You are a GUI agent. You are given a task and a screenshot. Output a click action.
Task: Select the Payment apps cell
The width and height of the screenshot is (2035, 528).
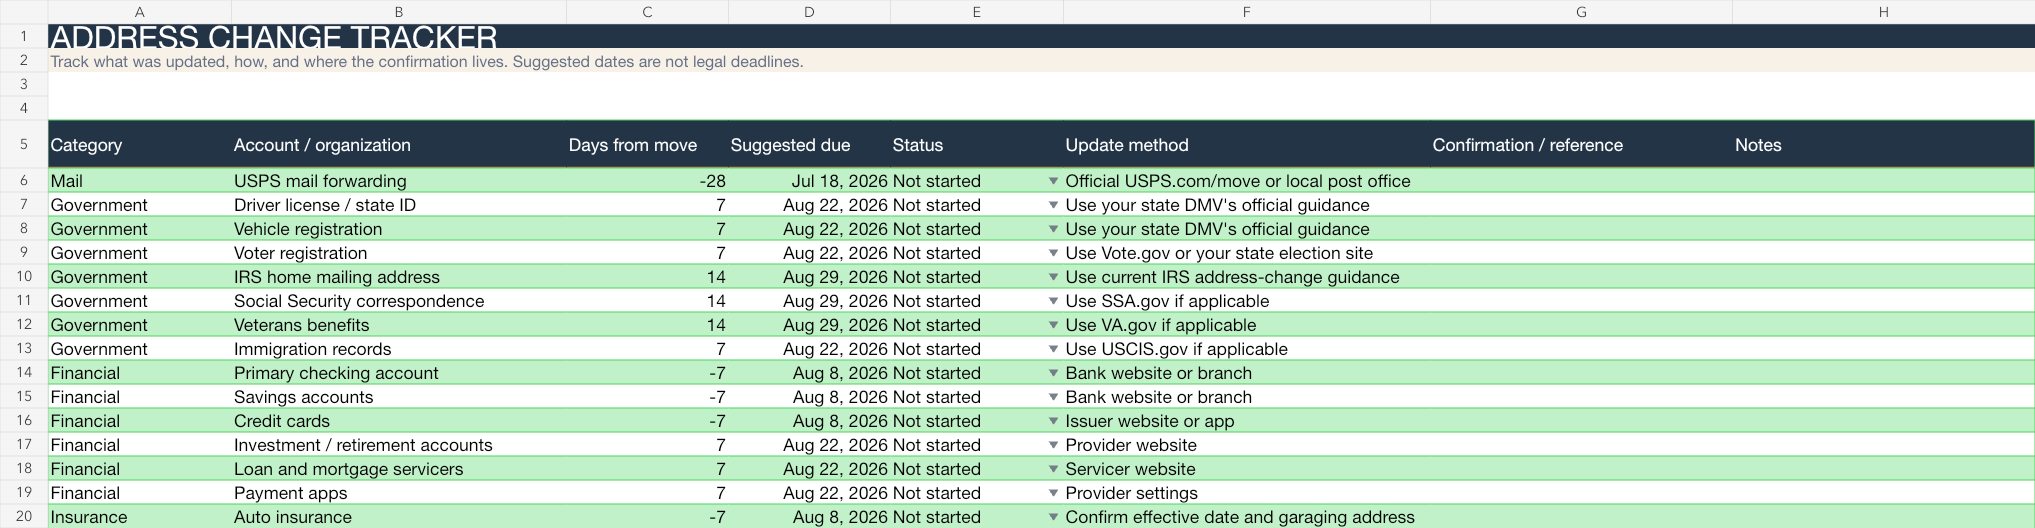(x=398, y=493)
